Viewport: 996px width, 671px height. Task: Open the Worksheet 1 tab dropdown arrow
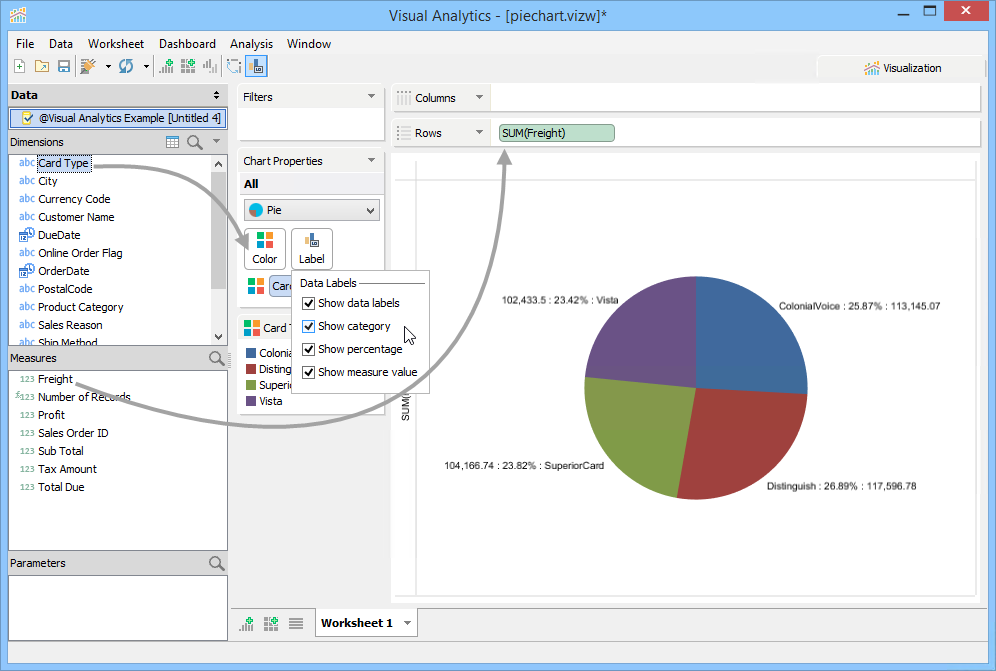pyautogui.click(x=408, y=623)
